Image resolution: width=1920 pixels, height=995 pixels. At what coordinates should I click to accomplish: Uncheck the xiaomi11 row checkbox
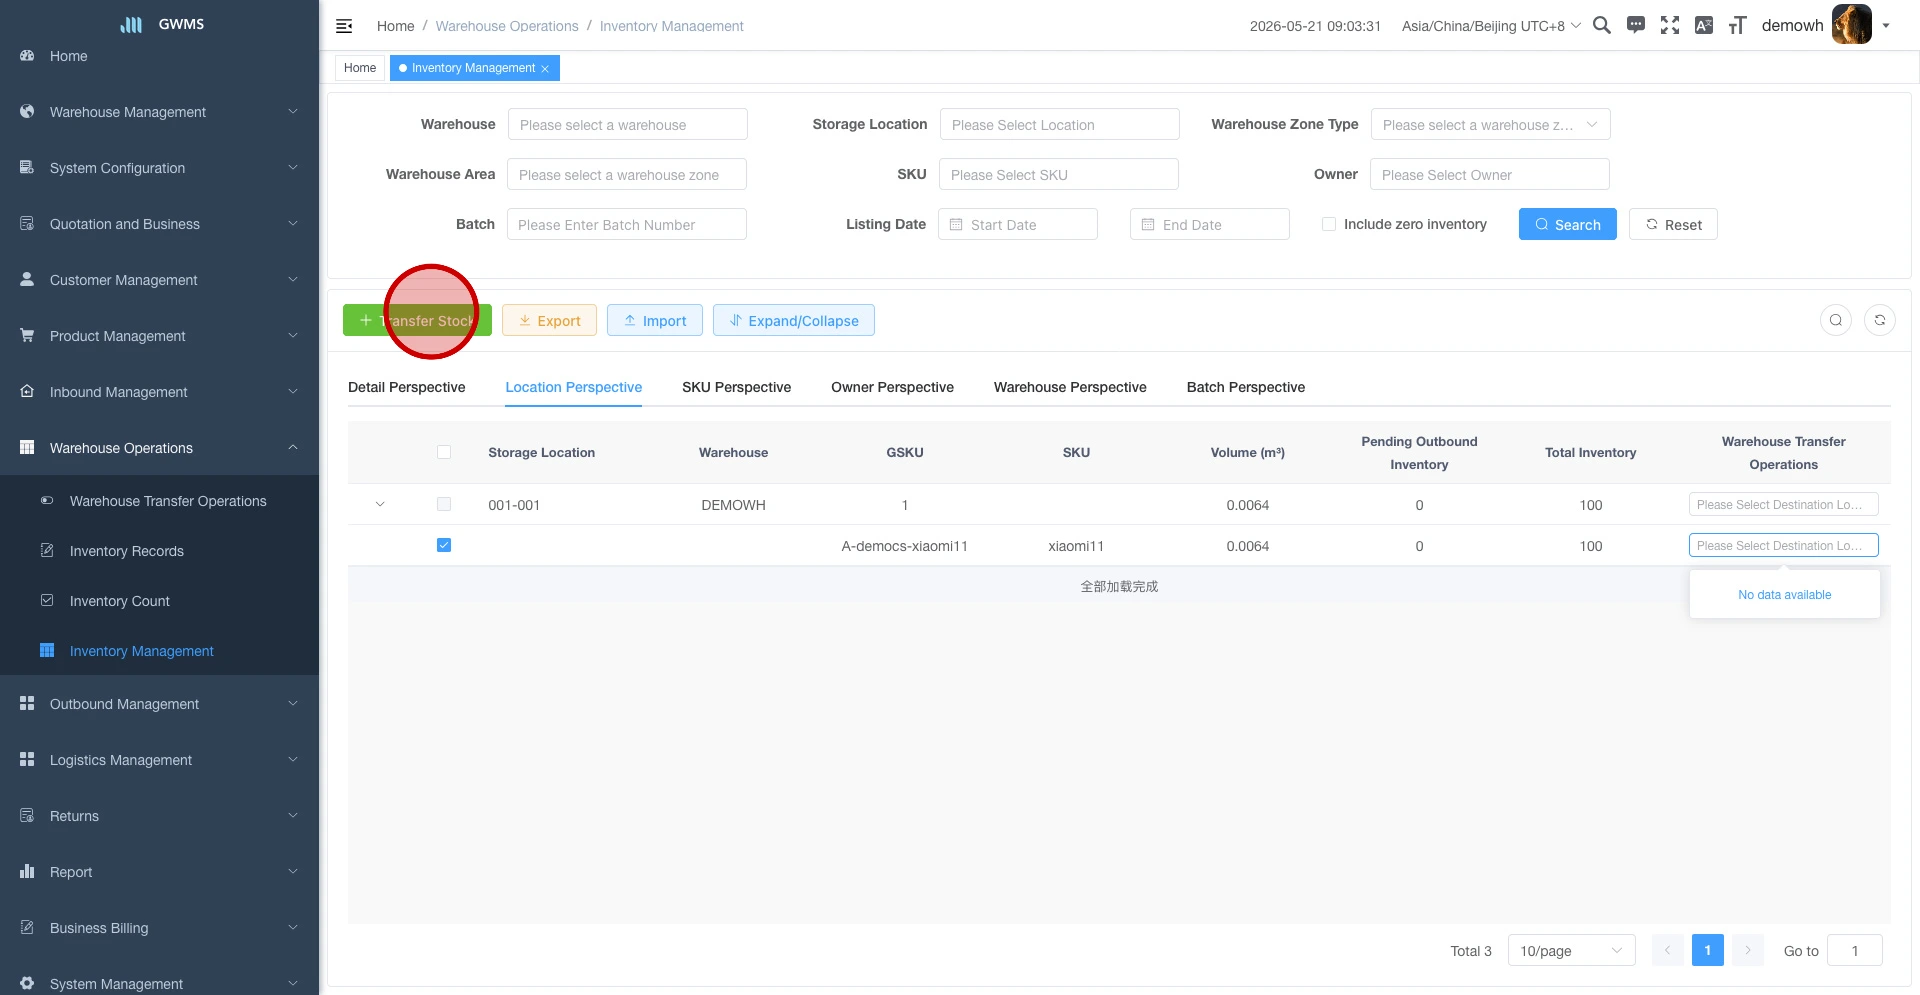click(x=444, y=545)
